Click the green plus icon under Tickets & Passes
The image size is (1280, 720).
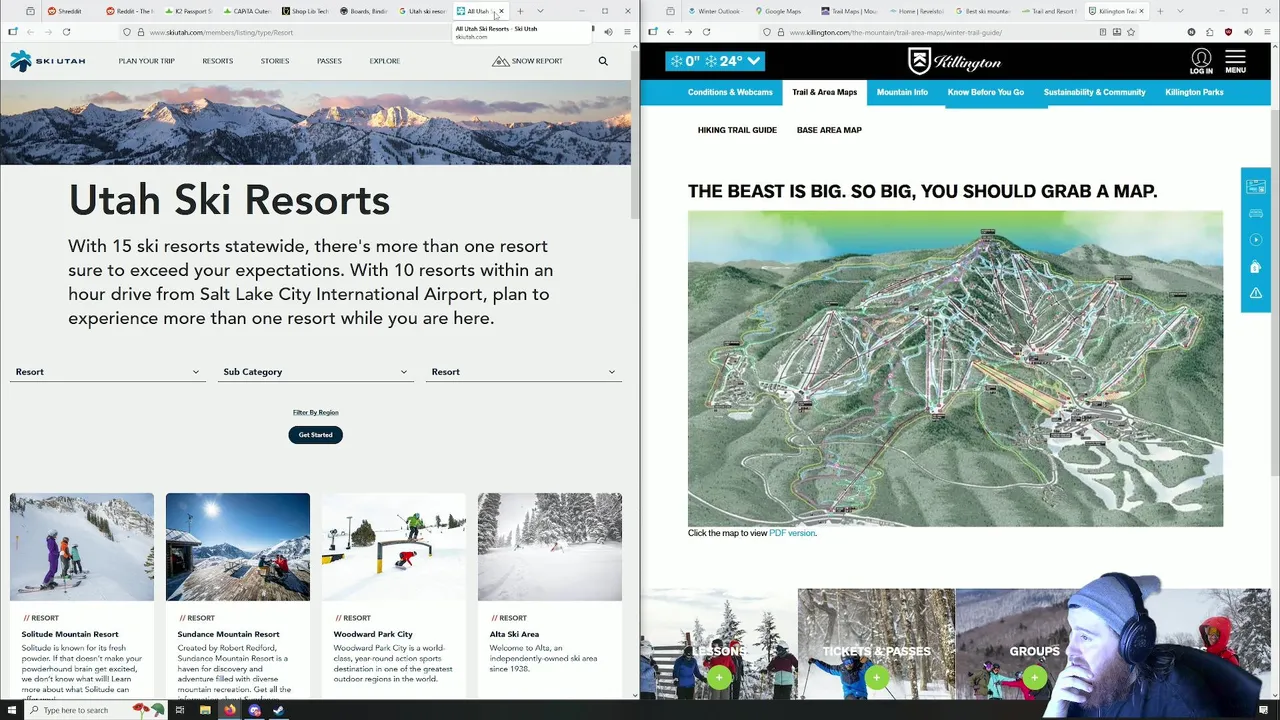(x=876, y=678)
